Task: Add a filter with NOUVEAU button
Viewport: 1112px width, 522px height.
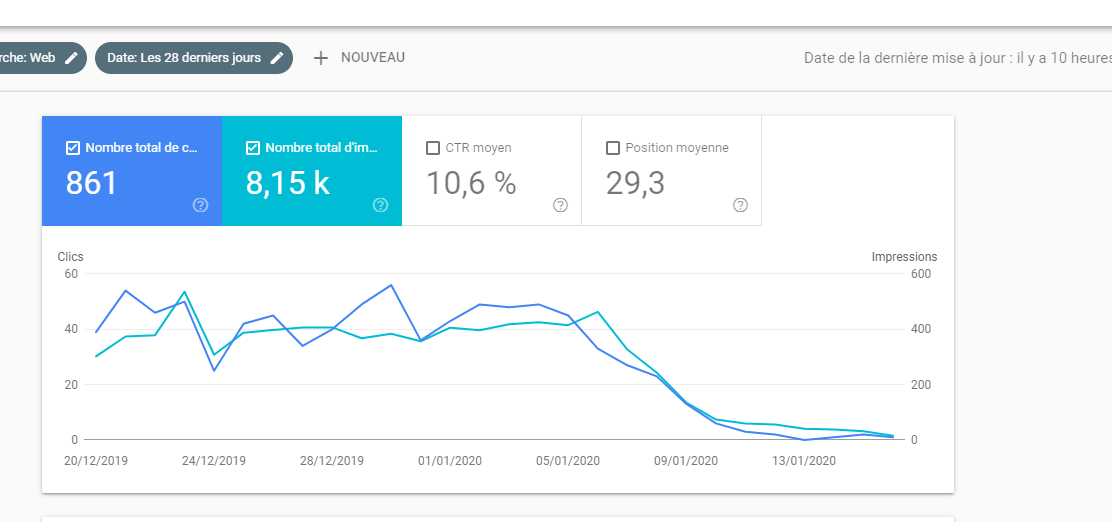Action: click(359, 58)
